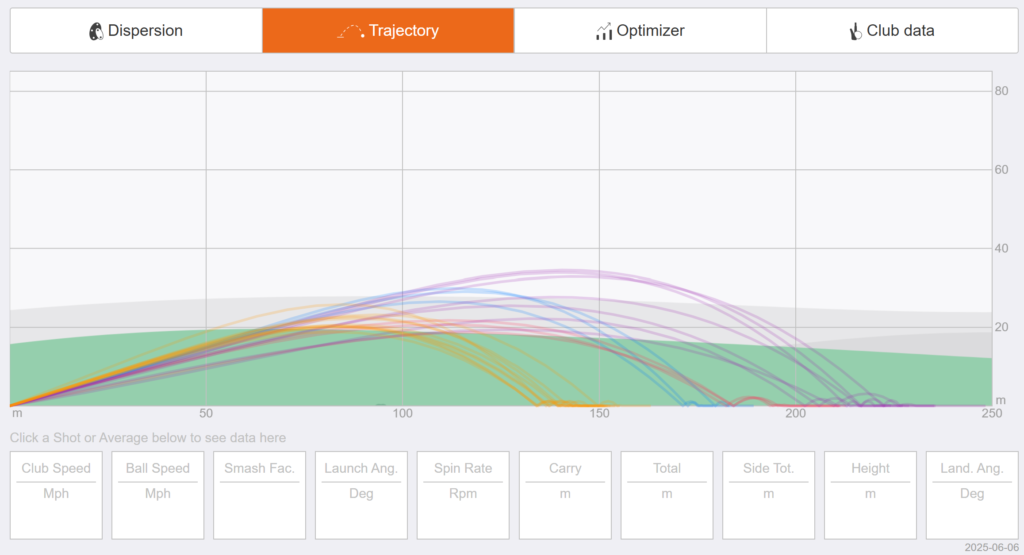
Task: Select the Launch Ang. data box
Action: (361, 495)
